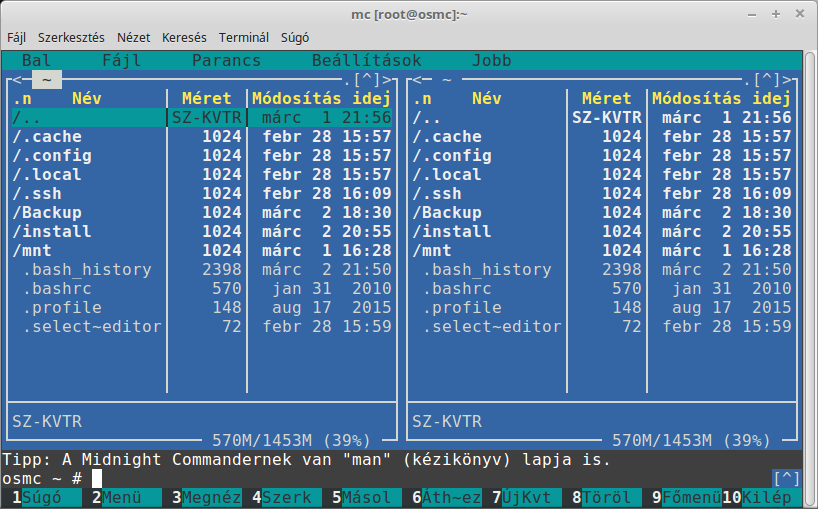
Task: Sort left panel by Név column
Action: [87, 99]
